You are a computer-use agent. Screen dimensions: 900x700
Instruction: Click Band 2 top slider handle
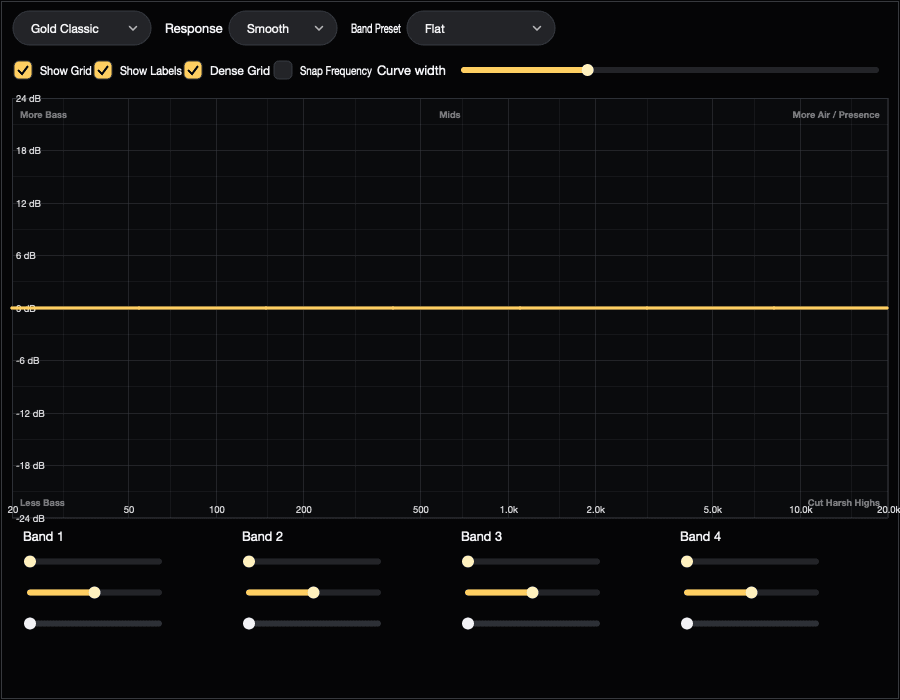coord(249,561)
